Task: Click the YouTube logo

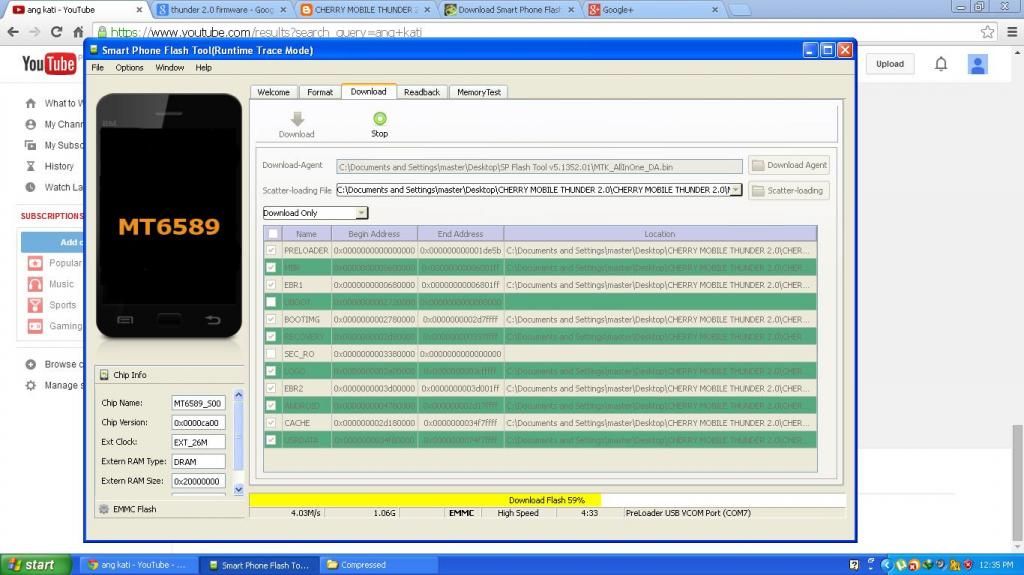Action: (49, 64)
